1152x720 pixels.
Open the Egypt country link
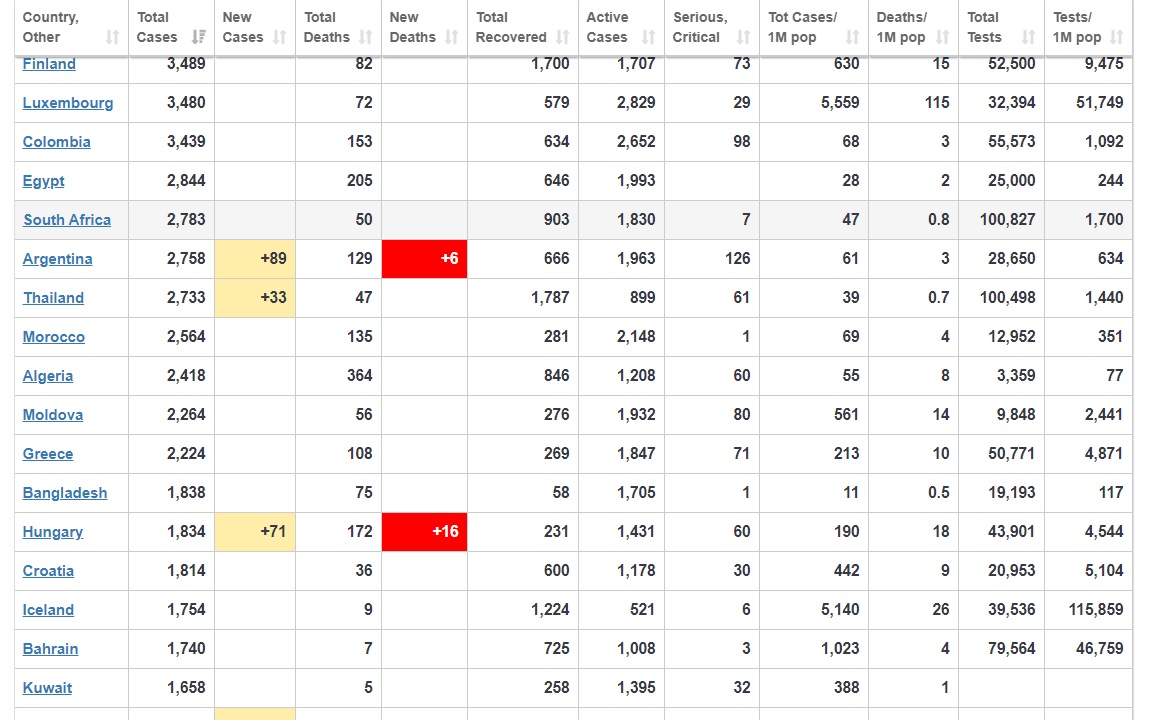(43, 181)
